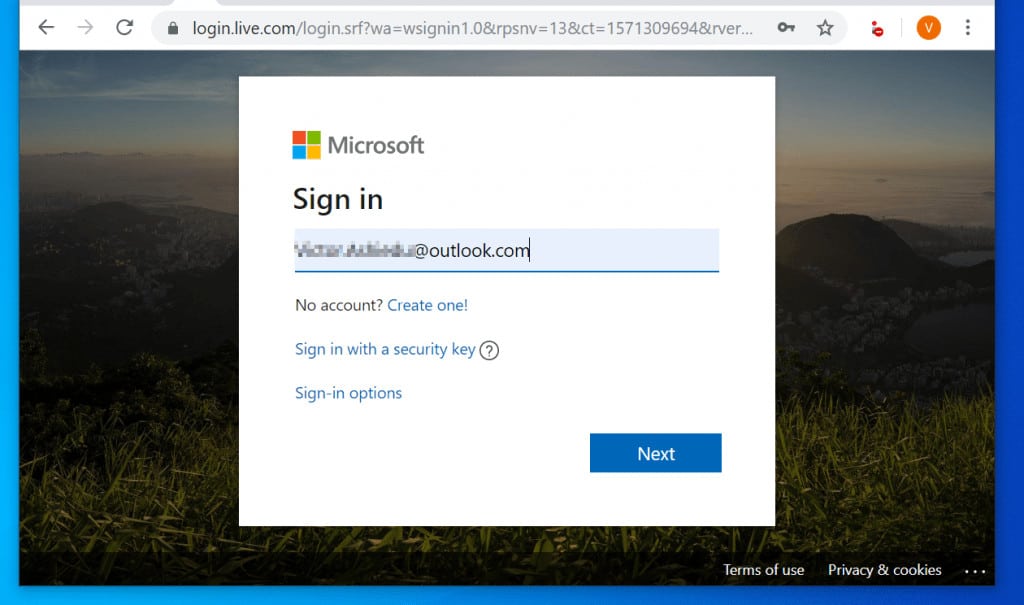The image size is (1024, 605).
Task: Open Sign-in options
Action: (348, 393)
